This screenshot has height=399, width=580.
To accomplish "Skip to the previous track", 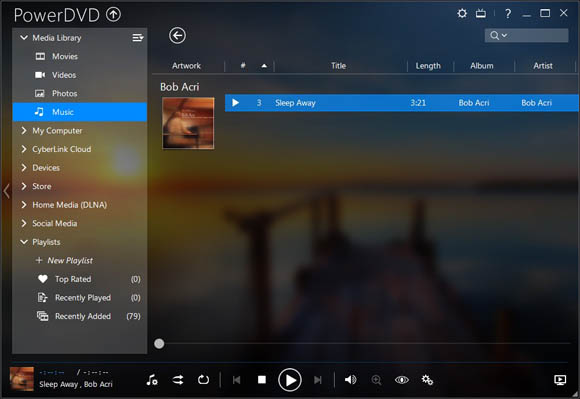I will pyautogui.click(x=236, y=380).
